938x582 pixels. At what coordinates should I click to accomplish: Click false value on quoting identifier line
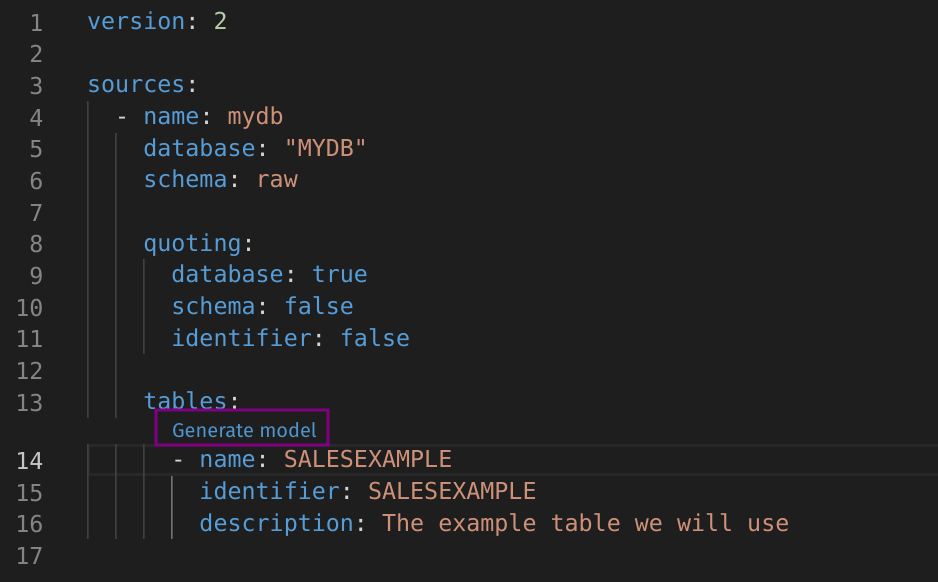375,338
